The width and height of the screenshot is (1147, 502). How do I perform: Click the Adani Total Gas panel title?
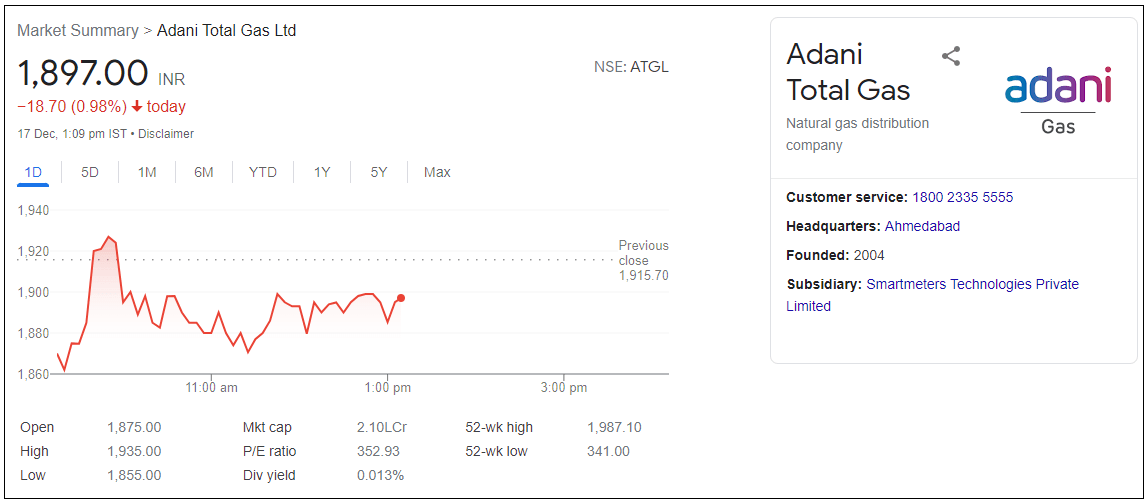point(848,72)
